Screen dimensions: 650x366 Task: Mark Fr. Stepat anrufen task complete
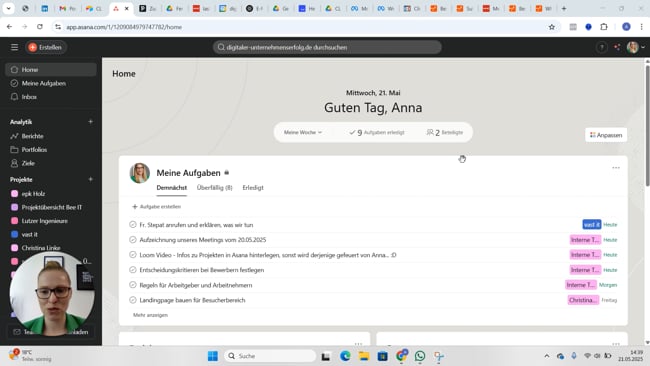tap(133, 225)
